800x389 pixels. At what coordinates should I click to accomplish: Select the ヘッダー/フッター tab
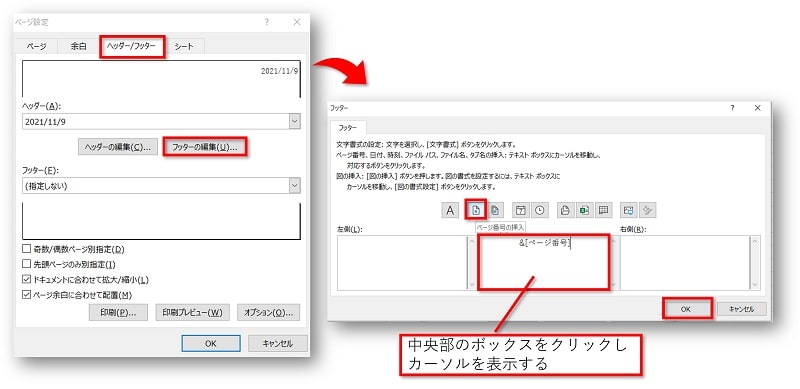(132, 46)
